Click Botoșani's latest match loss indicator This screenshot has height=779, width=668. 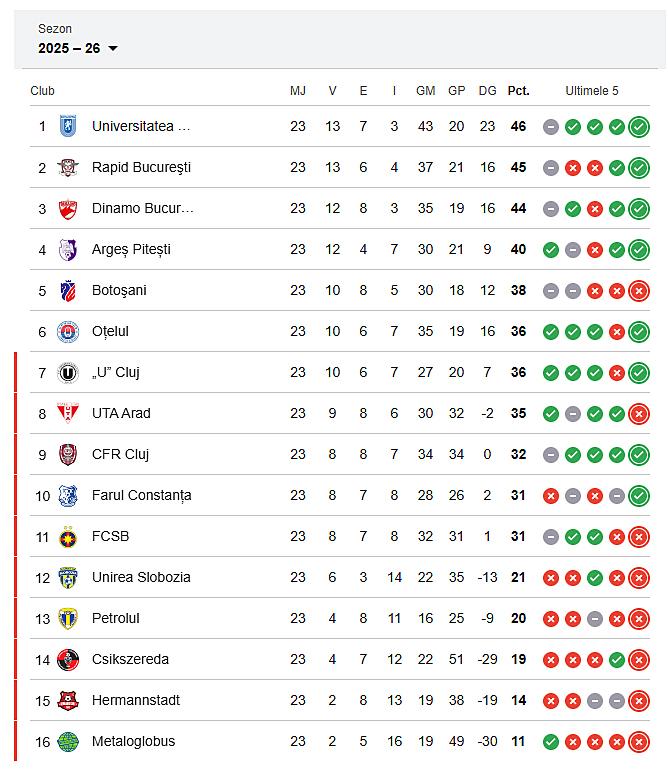pyautogui.click(x=639, y=290)
